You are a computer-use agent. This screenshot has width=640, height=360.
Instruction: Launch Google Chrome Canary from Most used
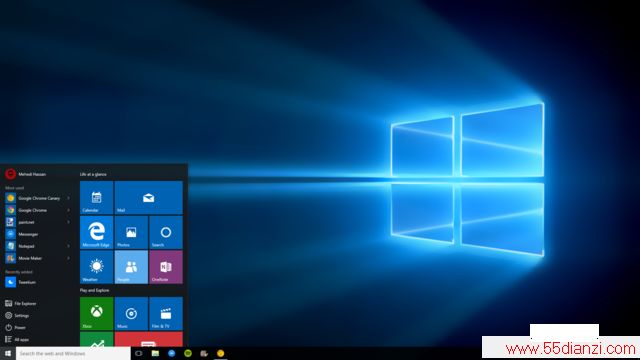(38, 198)
